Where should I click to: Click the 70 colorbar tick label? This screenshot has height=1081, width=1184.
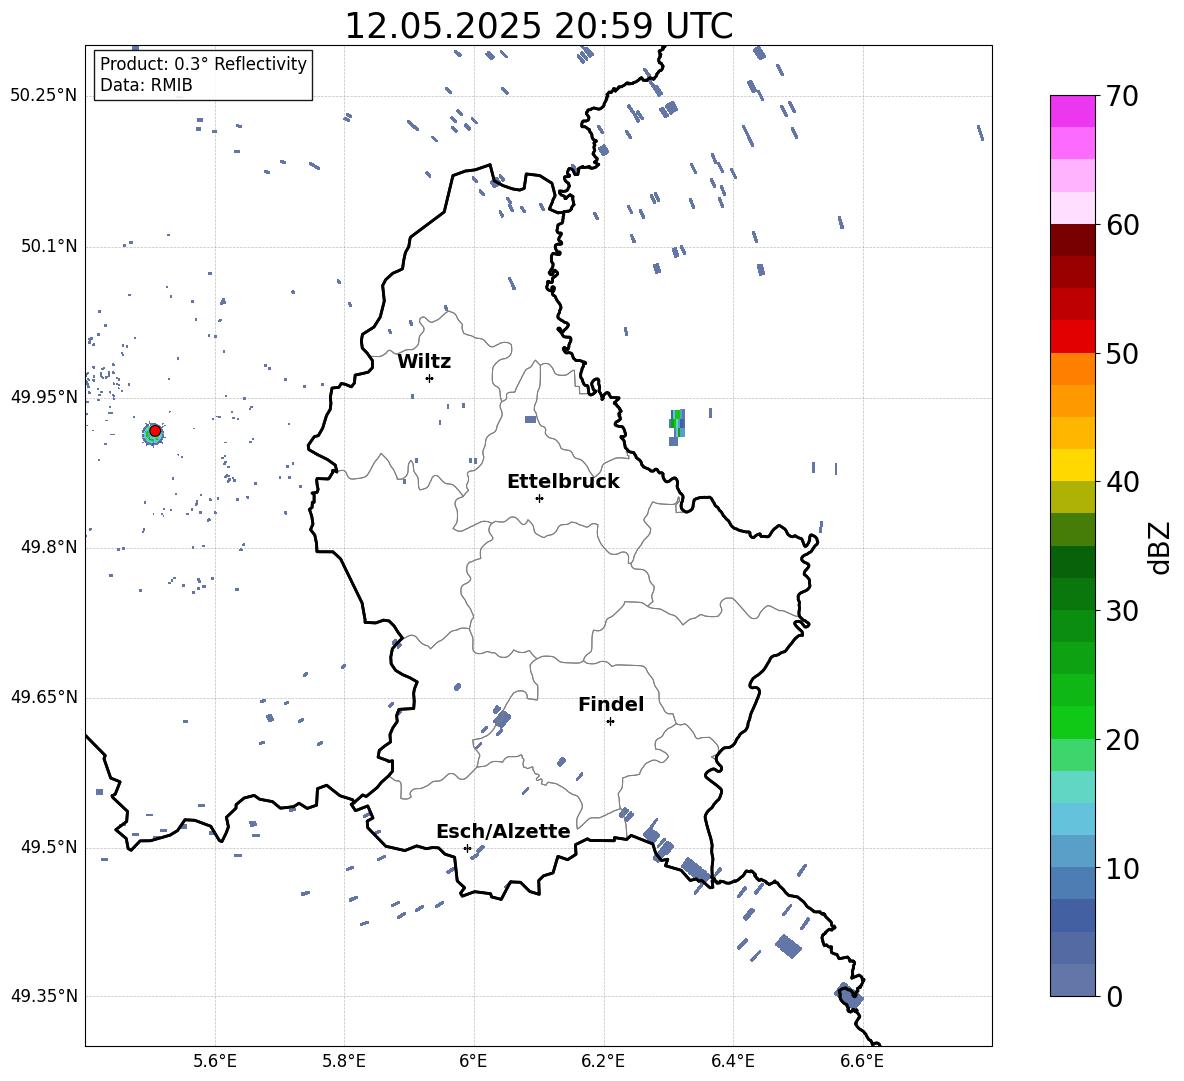point(1122,96)
